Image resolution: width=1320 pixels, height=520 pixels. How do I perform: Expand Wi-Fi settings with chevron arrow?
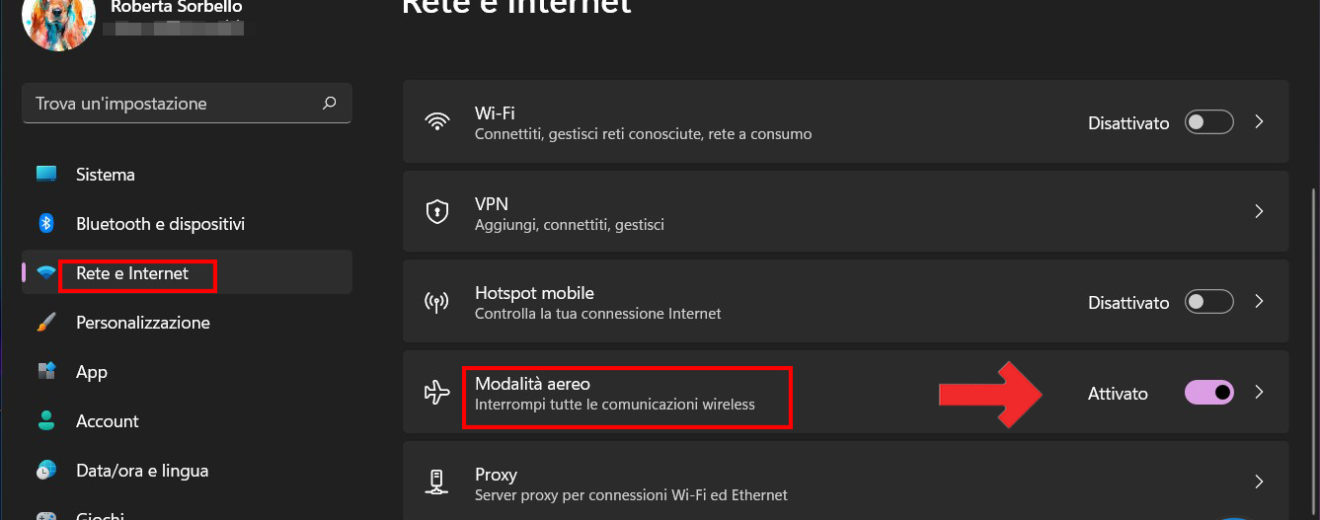coord(1259,122)
